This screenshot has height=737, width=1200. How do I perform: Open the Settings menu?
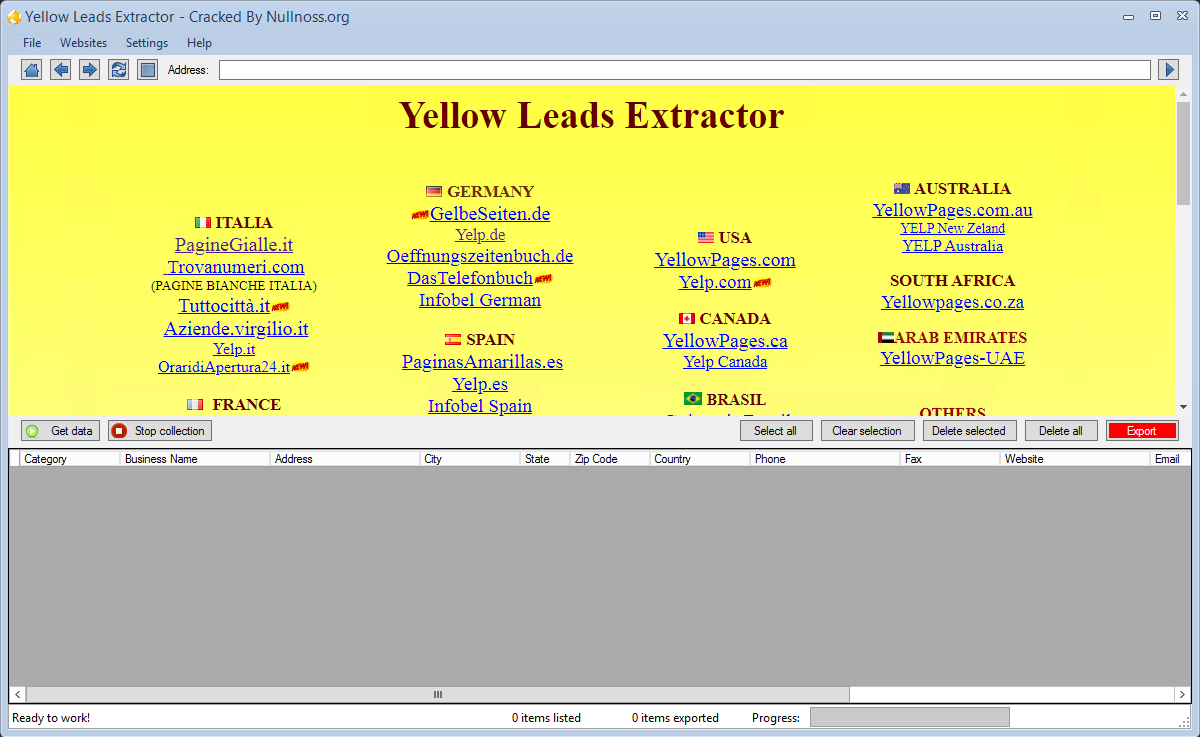tap(147, 43)
